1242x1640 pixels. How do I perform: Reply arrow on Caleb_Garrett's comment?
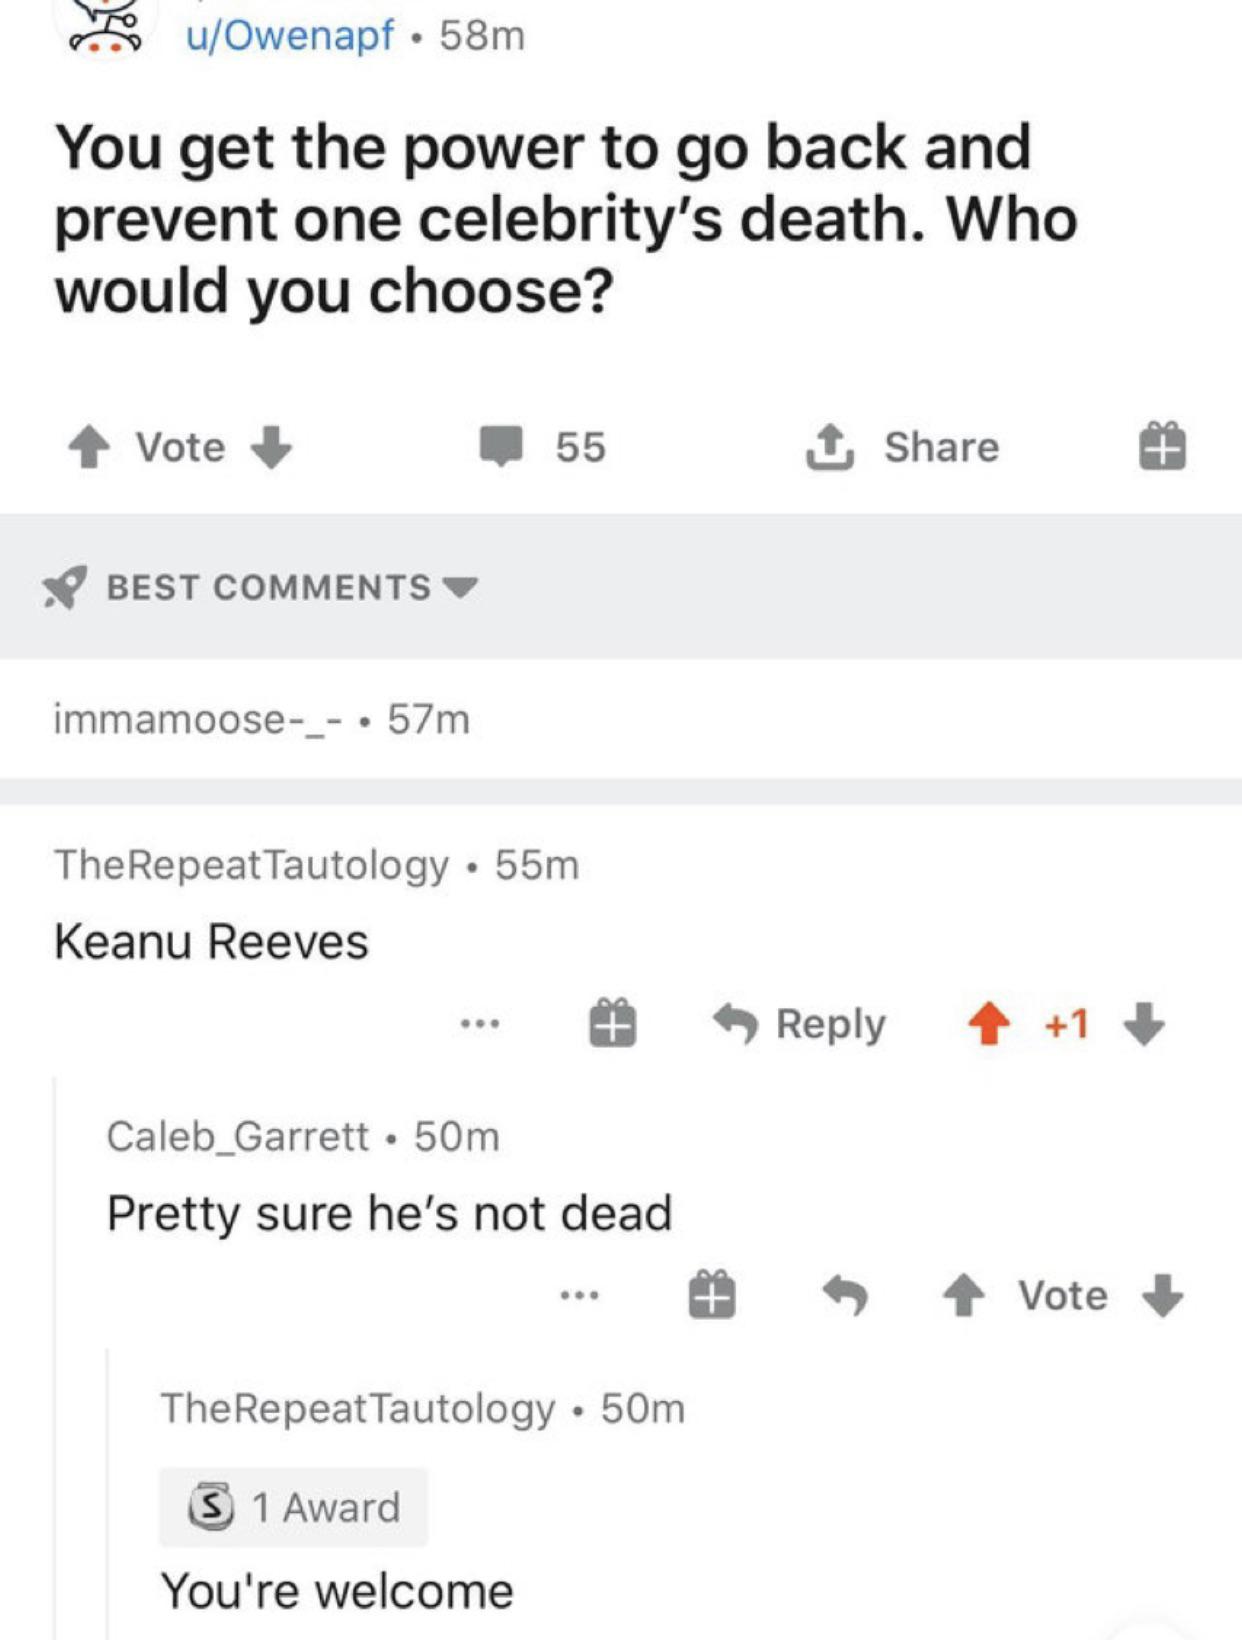point(845,1296)
